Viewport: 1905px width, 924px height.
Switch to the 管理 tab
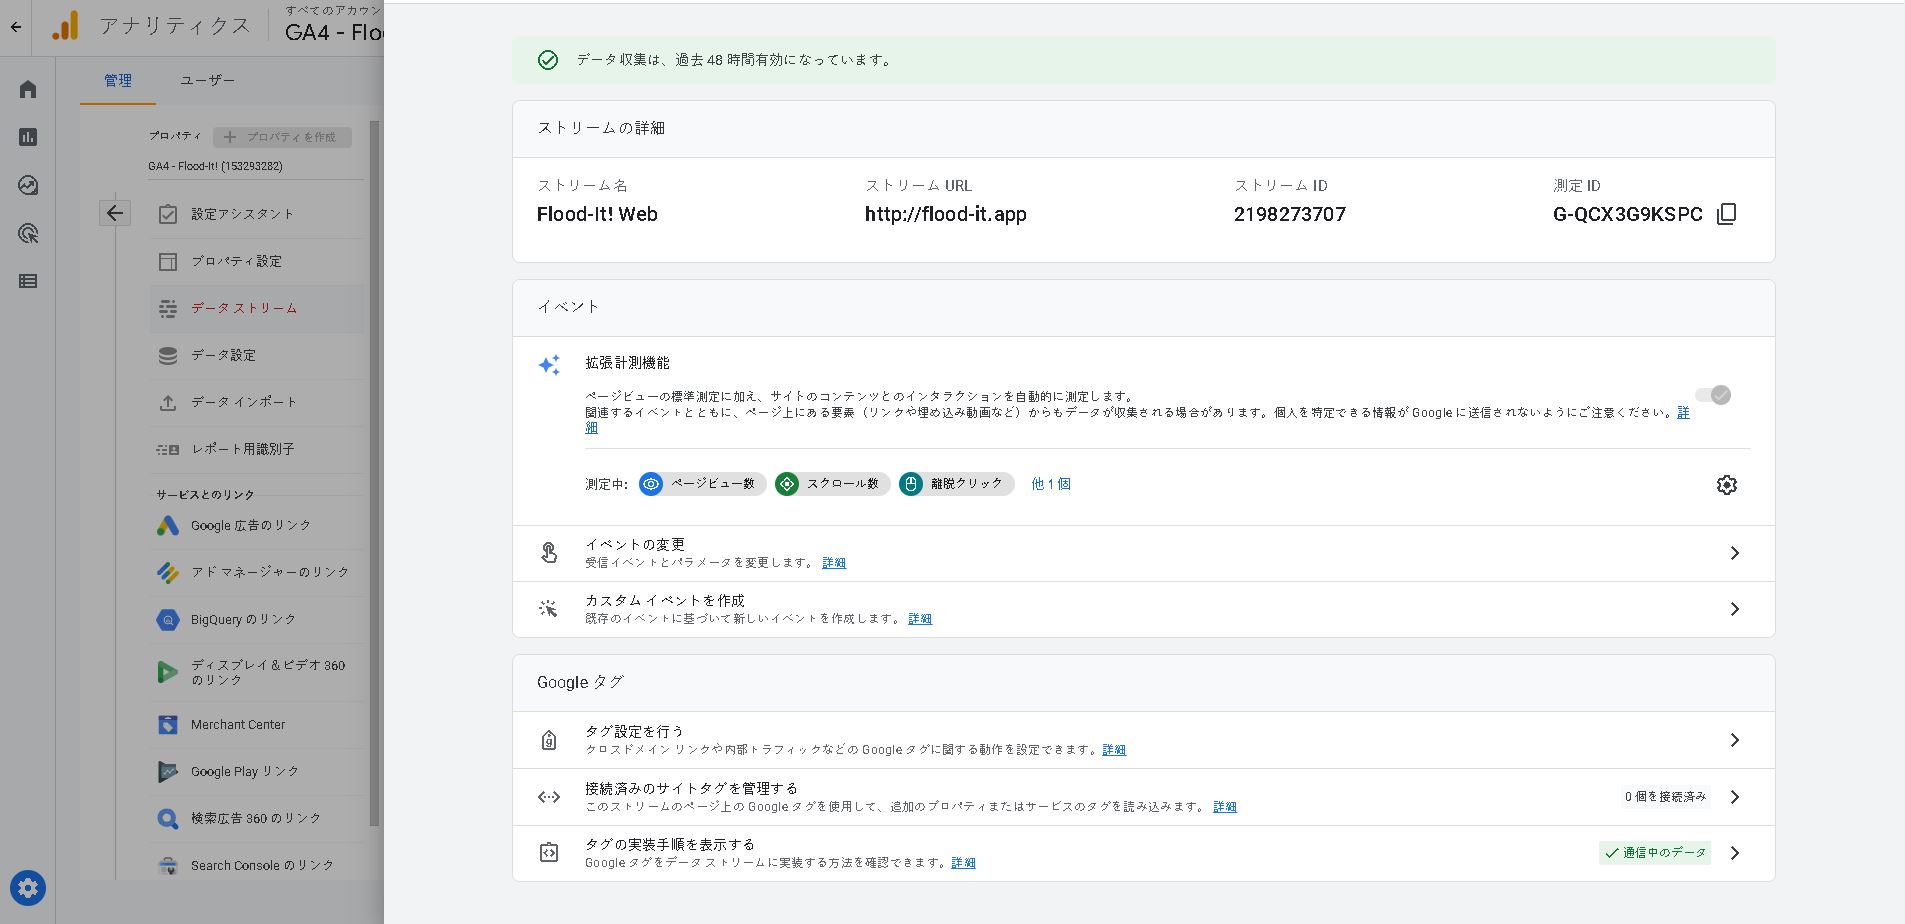tap(118, 80)
